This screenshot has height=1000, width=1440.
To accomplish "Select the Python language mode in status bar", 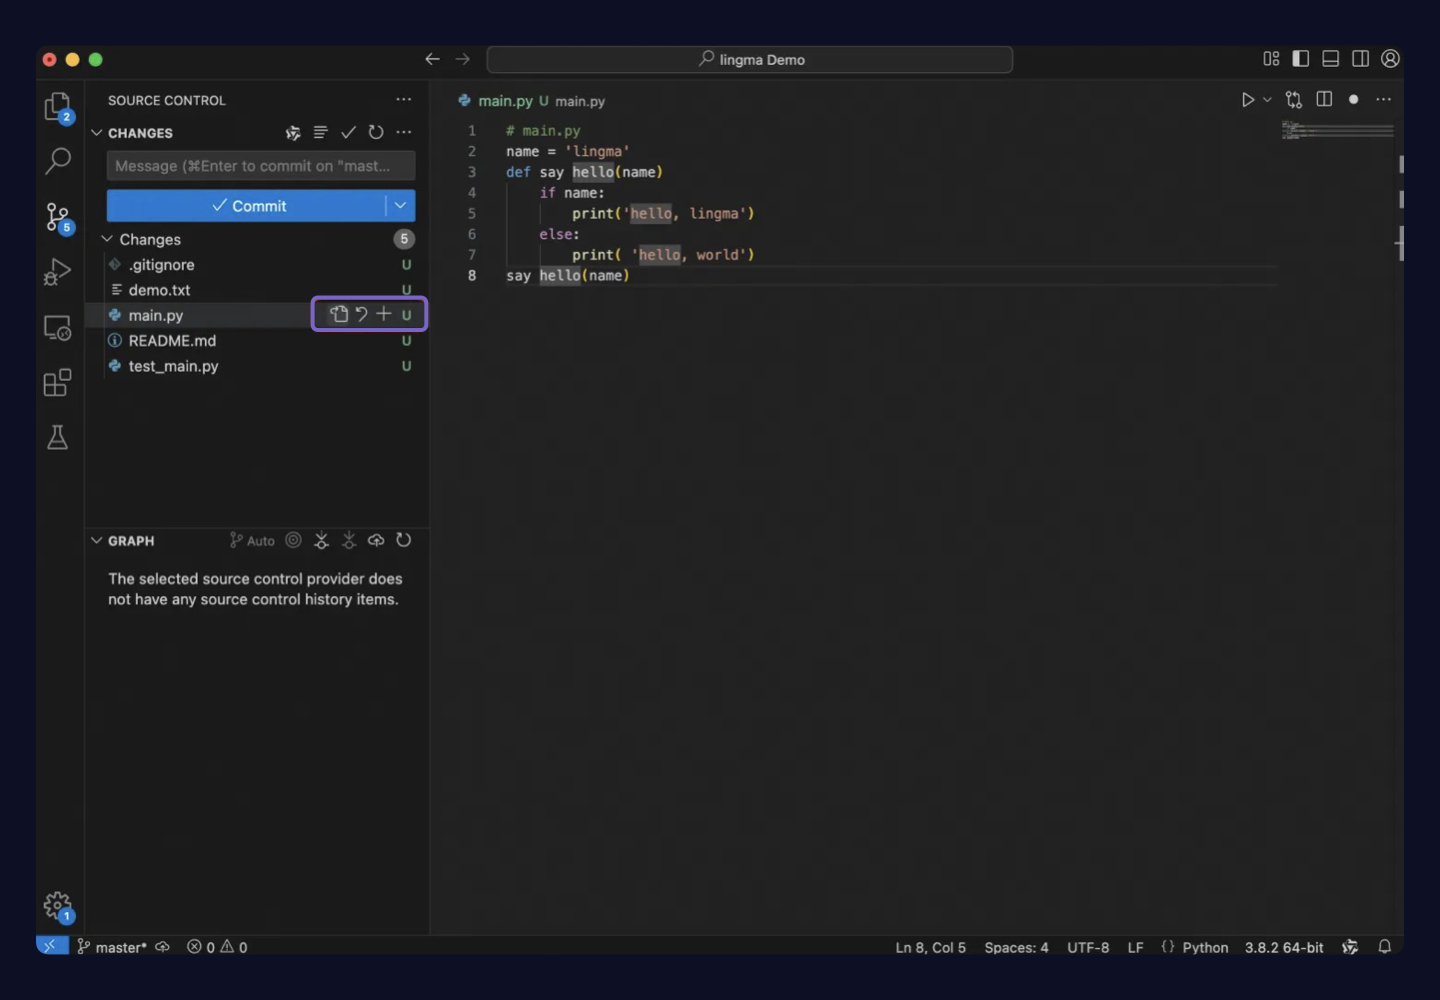I will click(1205, 947).
